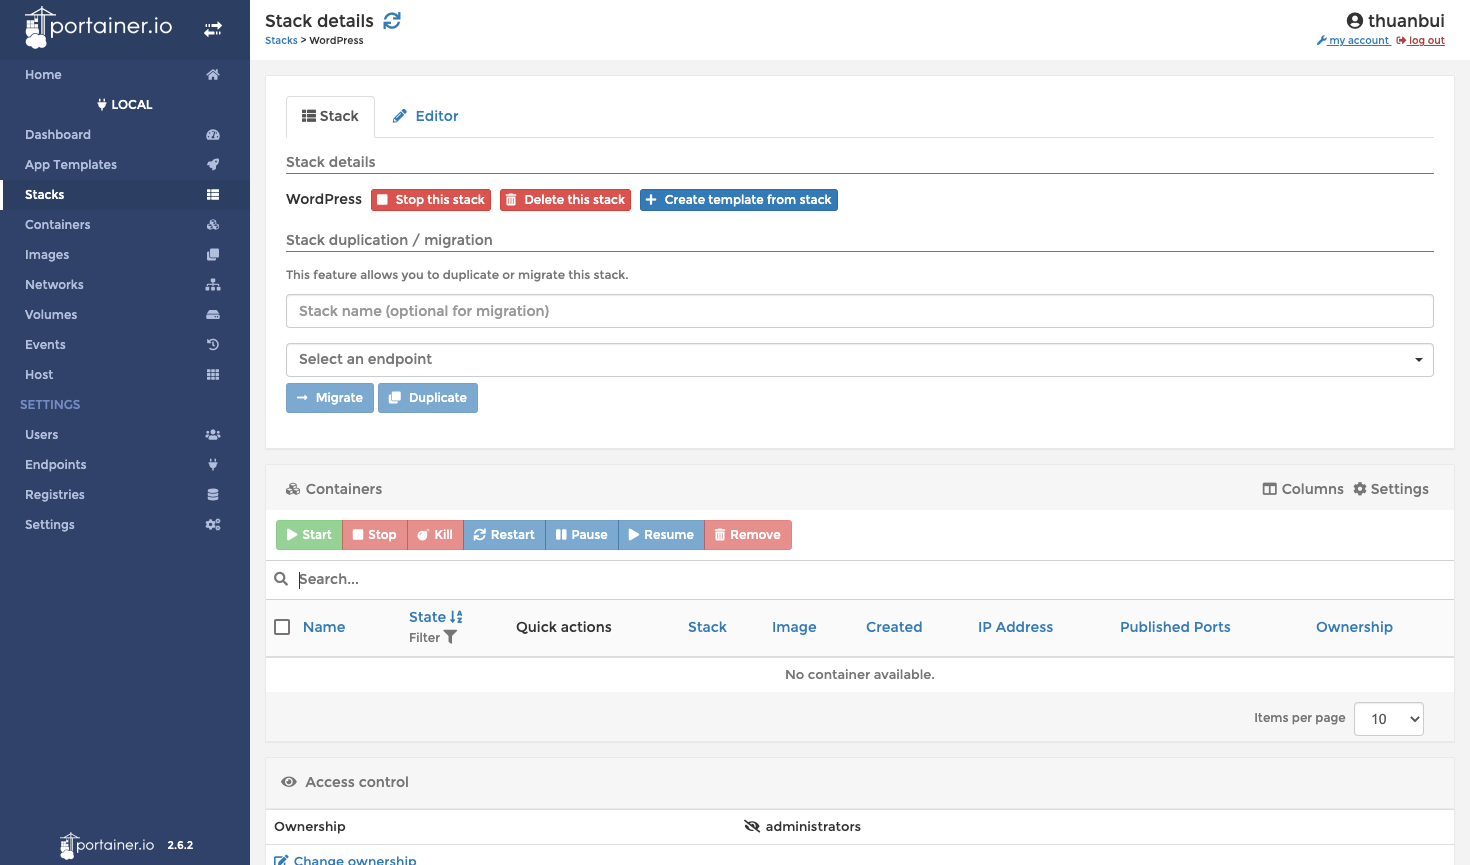1470x865 pixels.
Task: Open Stacks in the sidebar
Action: coord(45,195)
